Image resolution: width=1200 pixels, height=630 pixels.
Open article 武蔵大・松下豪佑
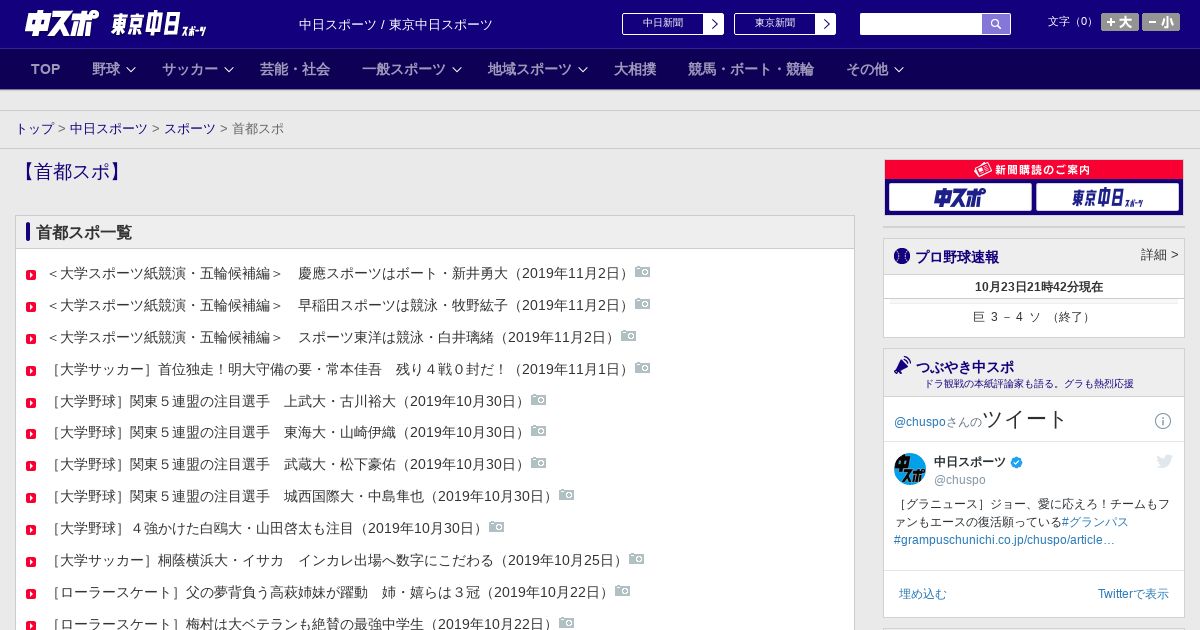point(288,465)
